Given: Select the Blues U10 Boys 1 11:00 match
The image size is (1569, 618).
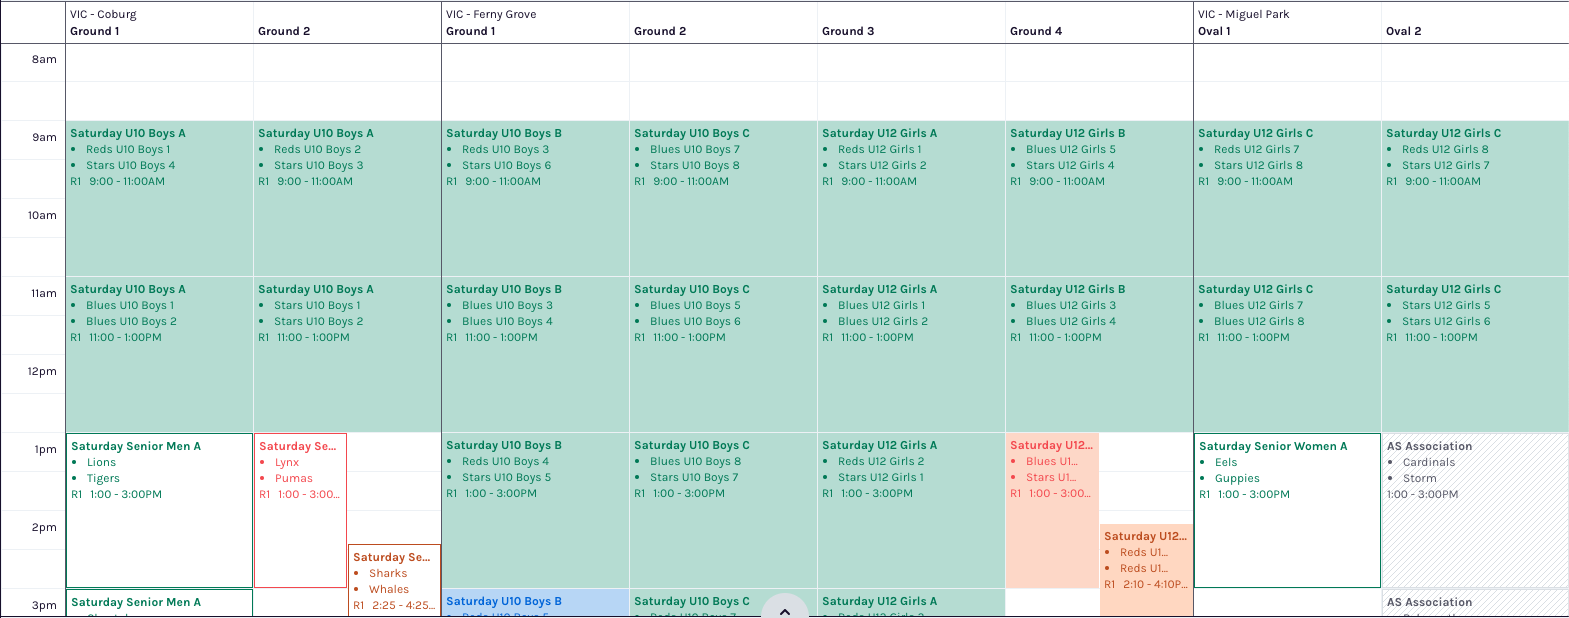Looking at the screenshot, I should (159, 354).
